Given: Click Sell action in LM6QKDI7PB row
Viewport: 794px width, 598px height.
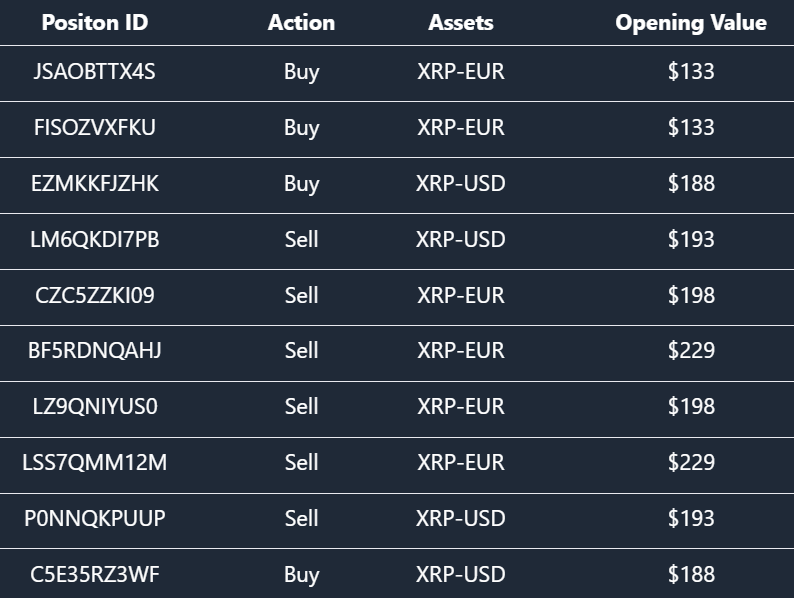Looking at the screenshot, I should click(301, 240).
